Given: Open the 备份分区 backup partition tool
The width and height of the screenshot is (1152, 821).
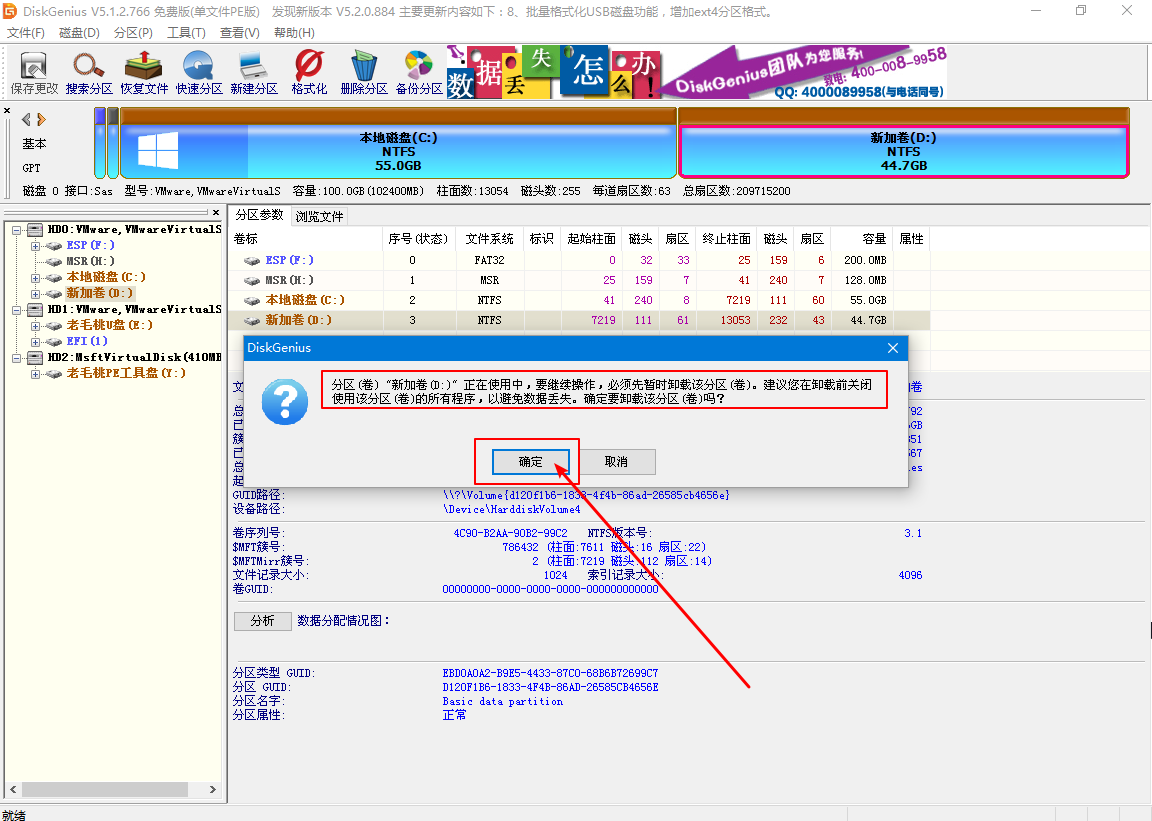Looking at the screenshot, I should coord(419,74).
